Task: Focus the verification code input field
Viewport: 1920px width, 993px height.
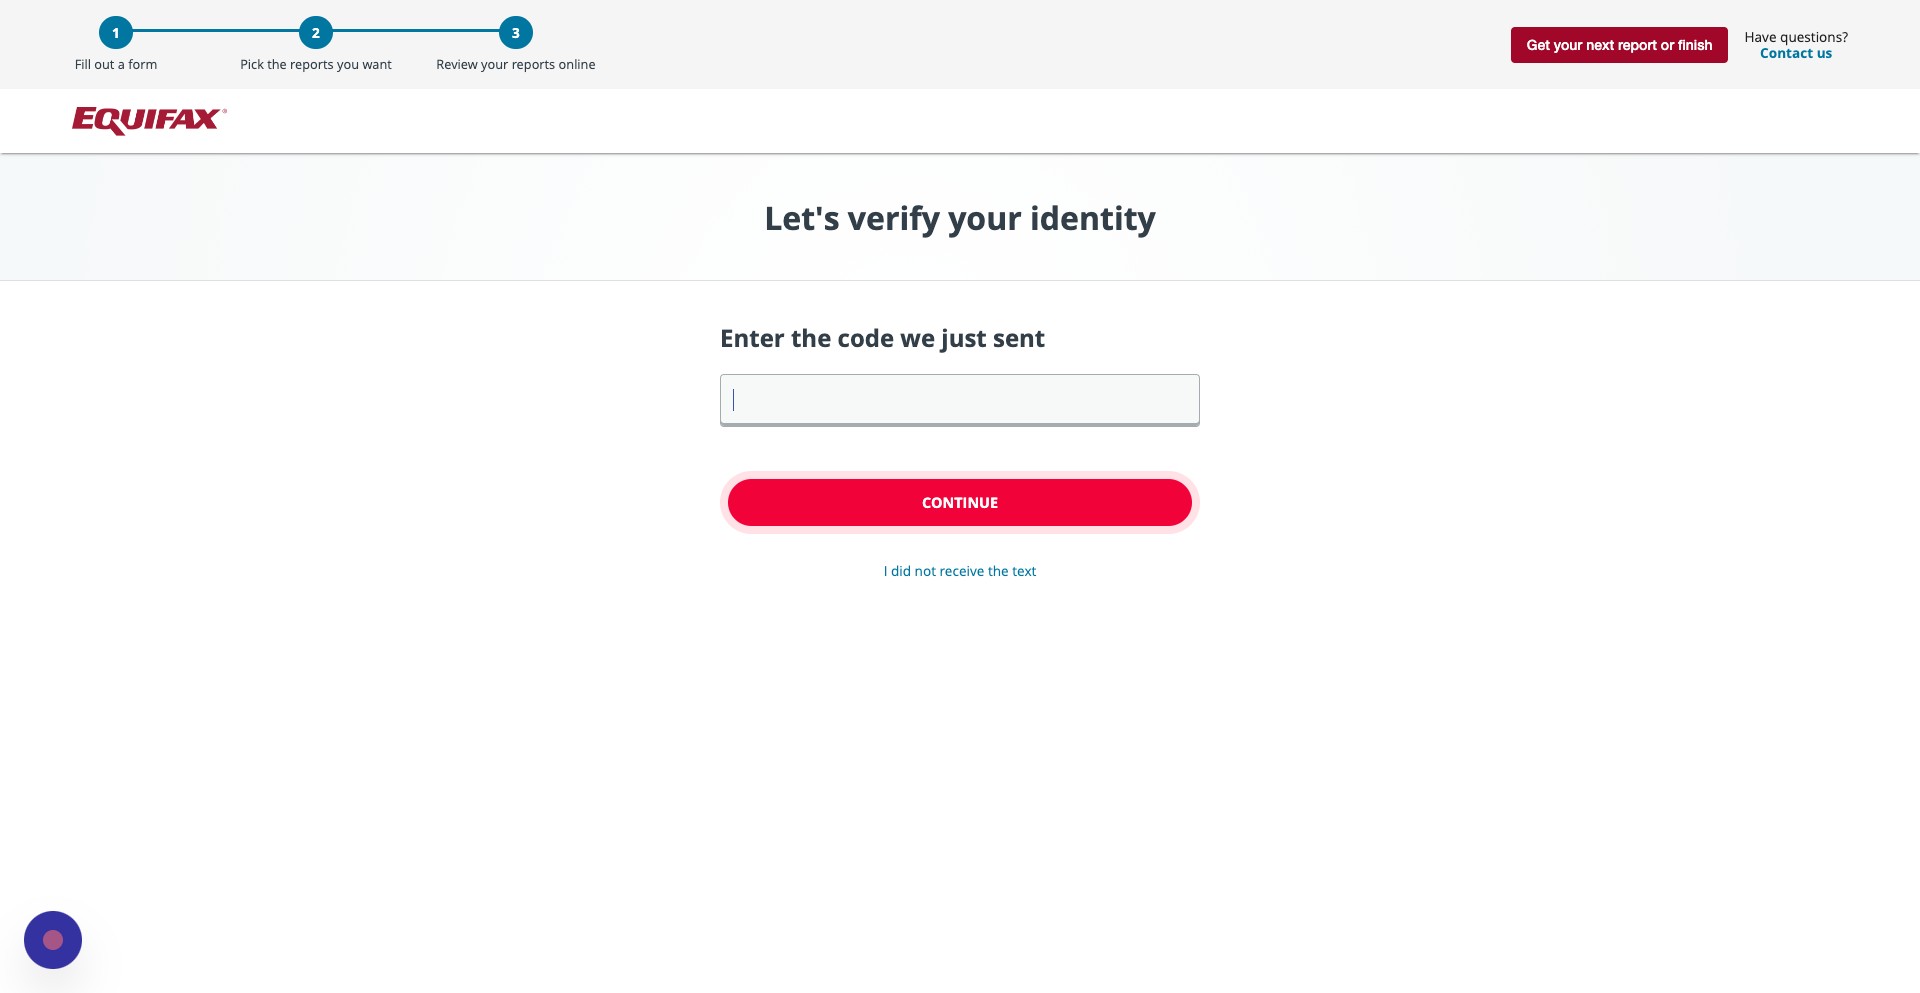Action: tap(960, 400)
